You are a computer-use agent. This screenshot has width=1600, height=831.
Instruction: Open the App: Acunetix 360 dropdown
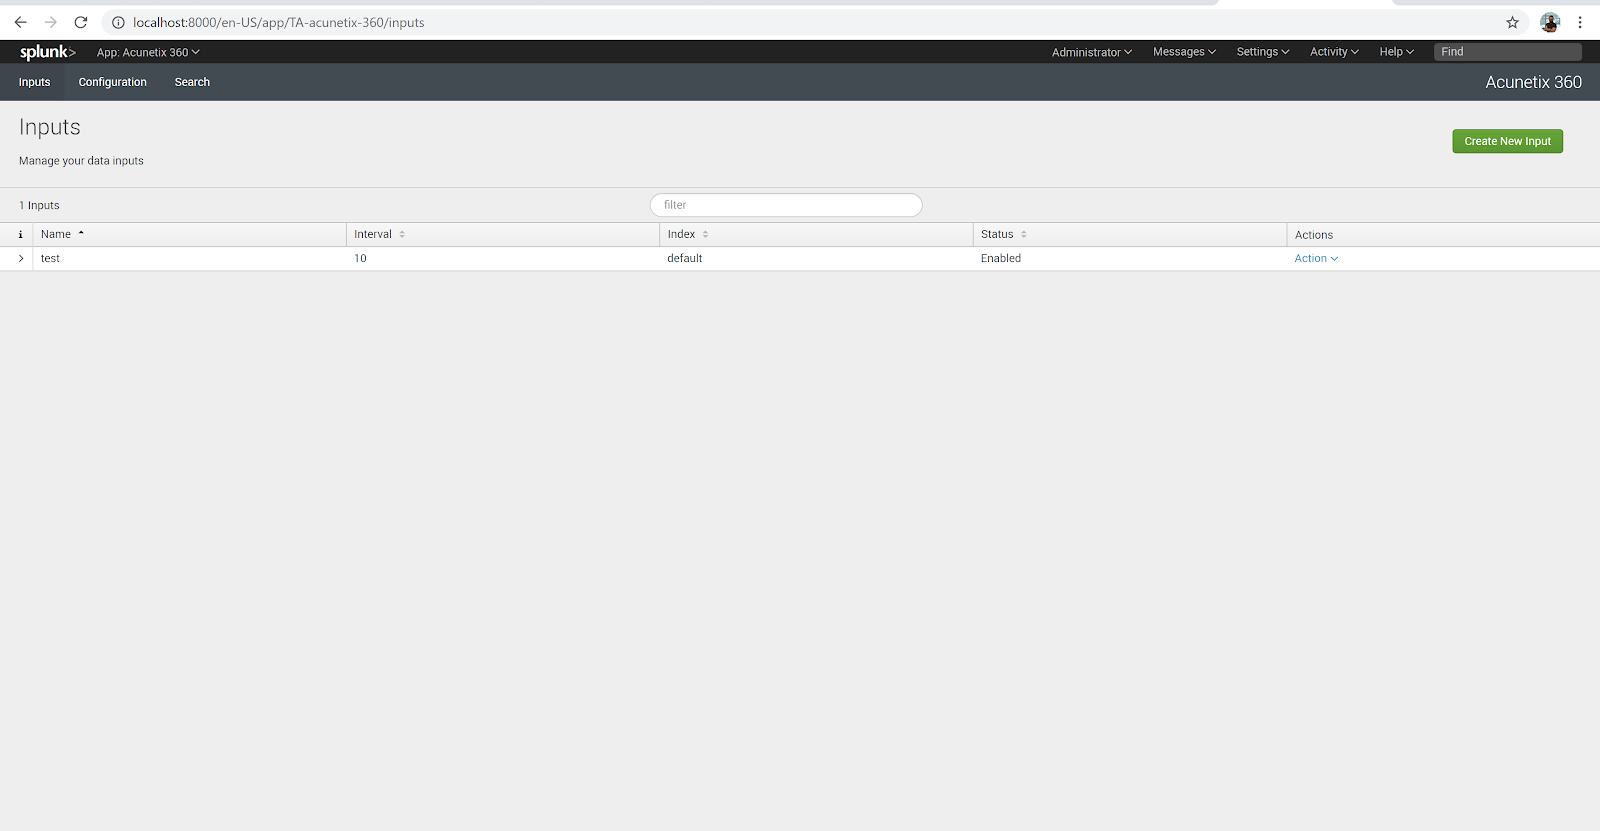[148, 52]
